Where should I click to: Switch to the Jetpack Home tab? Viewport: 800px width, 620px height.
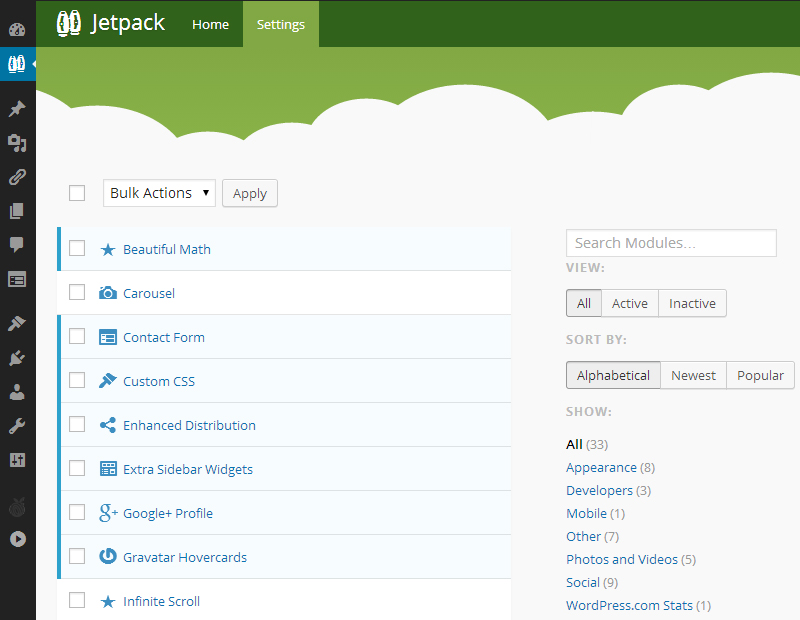[x=210, y=24]
